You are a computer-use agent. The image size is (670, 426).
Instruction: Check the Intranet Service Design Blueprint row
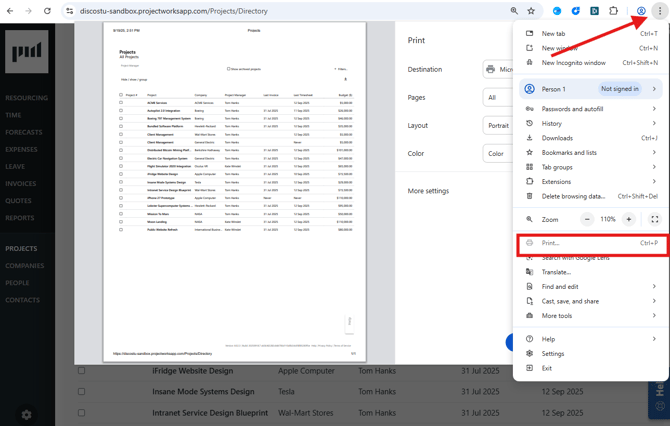pyautogui.click(x=82, y=412)
